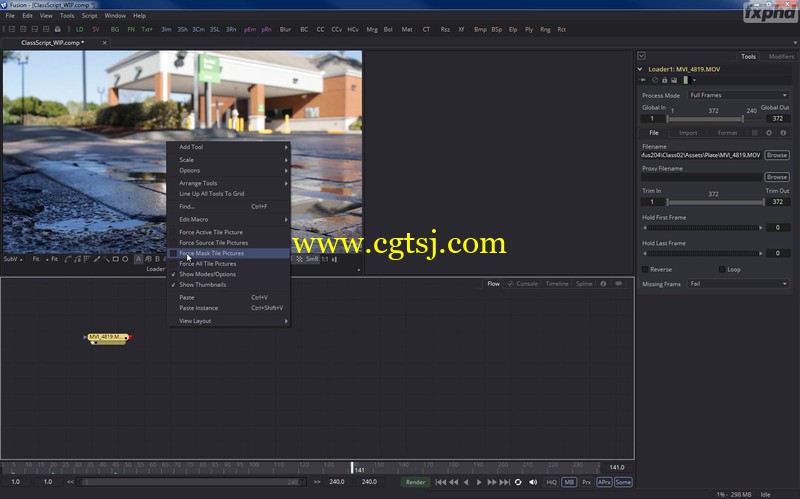This screenshot has width=800, height=499.
Task: Adjust the Hold First Frame slider
Action: [703, 228]
